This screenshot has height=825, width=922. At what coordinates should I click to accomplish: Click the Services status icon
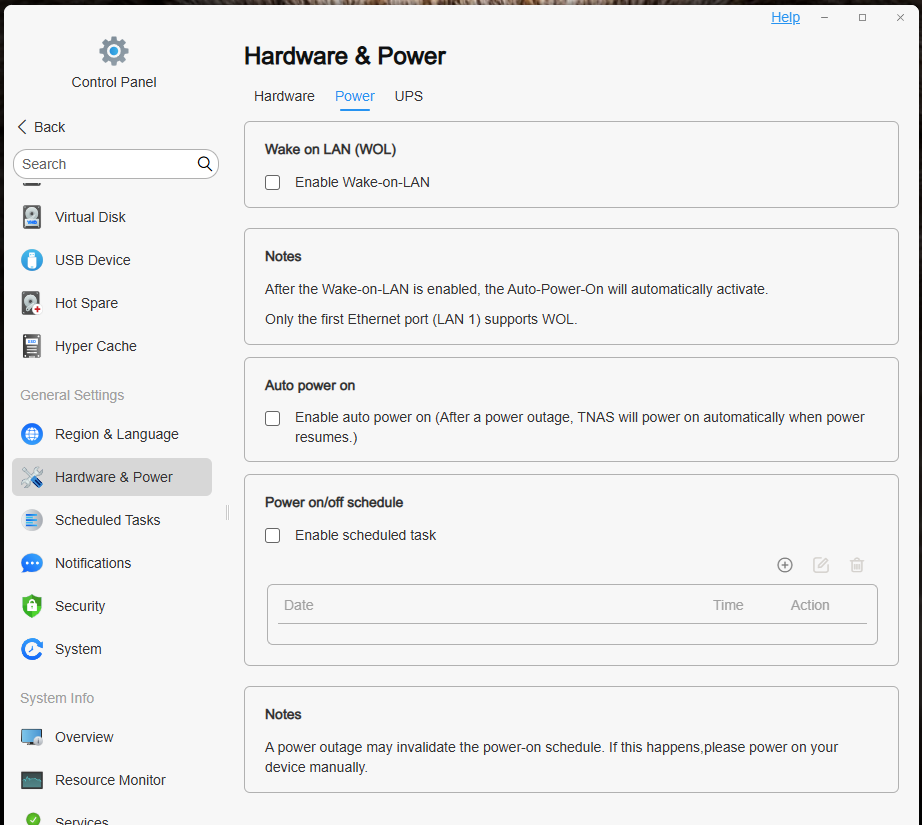[x=33, y=819]
